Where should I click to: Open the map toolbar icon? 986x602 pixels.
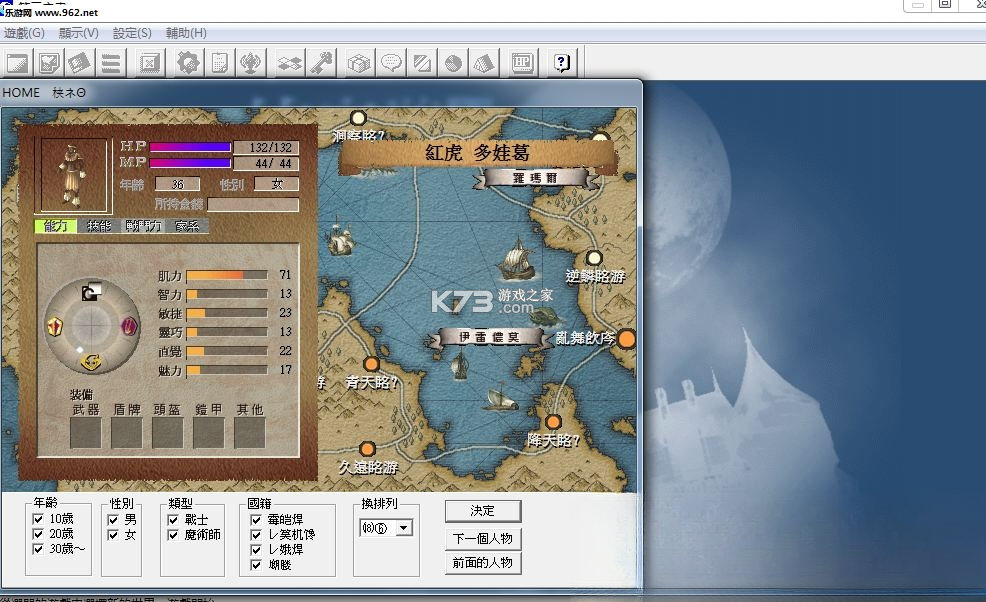pyautogui.click(x=48, y=63)
